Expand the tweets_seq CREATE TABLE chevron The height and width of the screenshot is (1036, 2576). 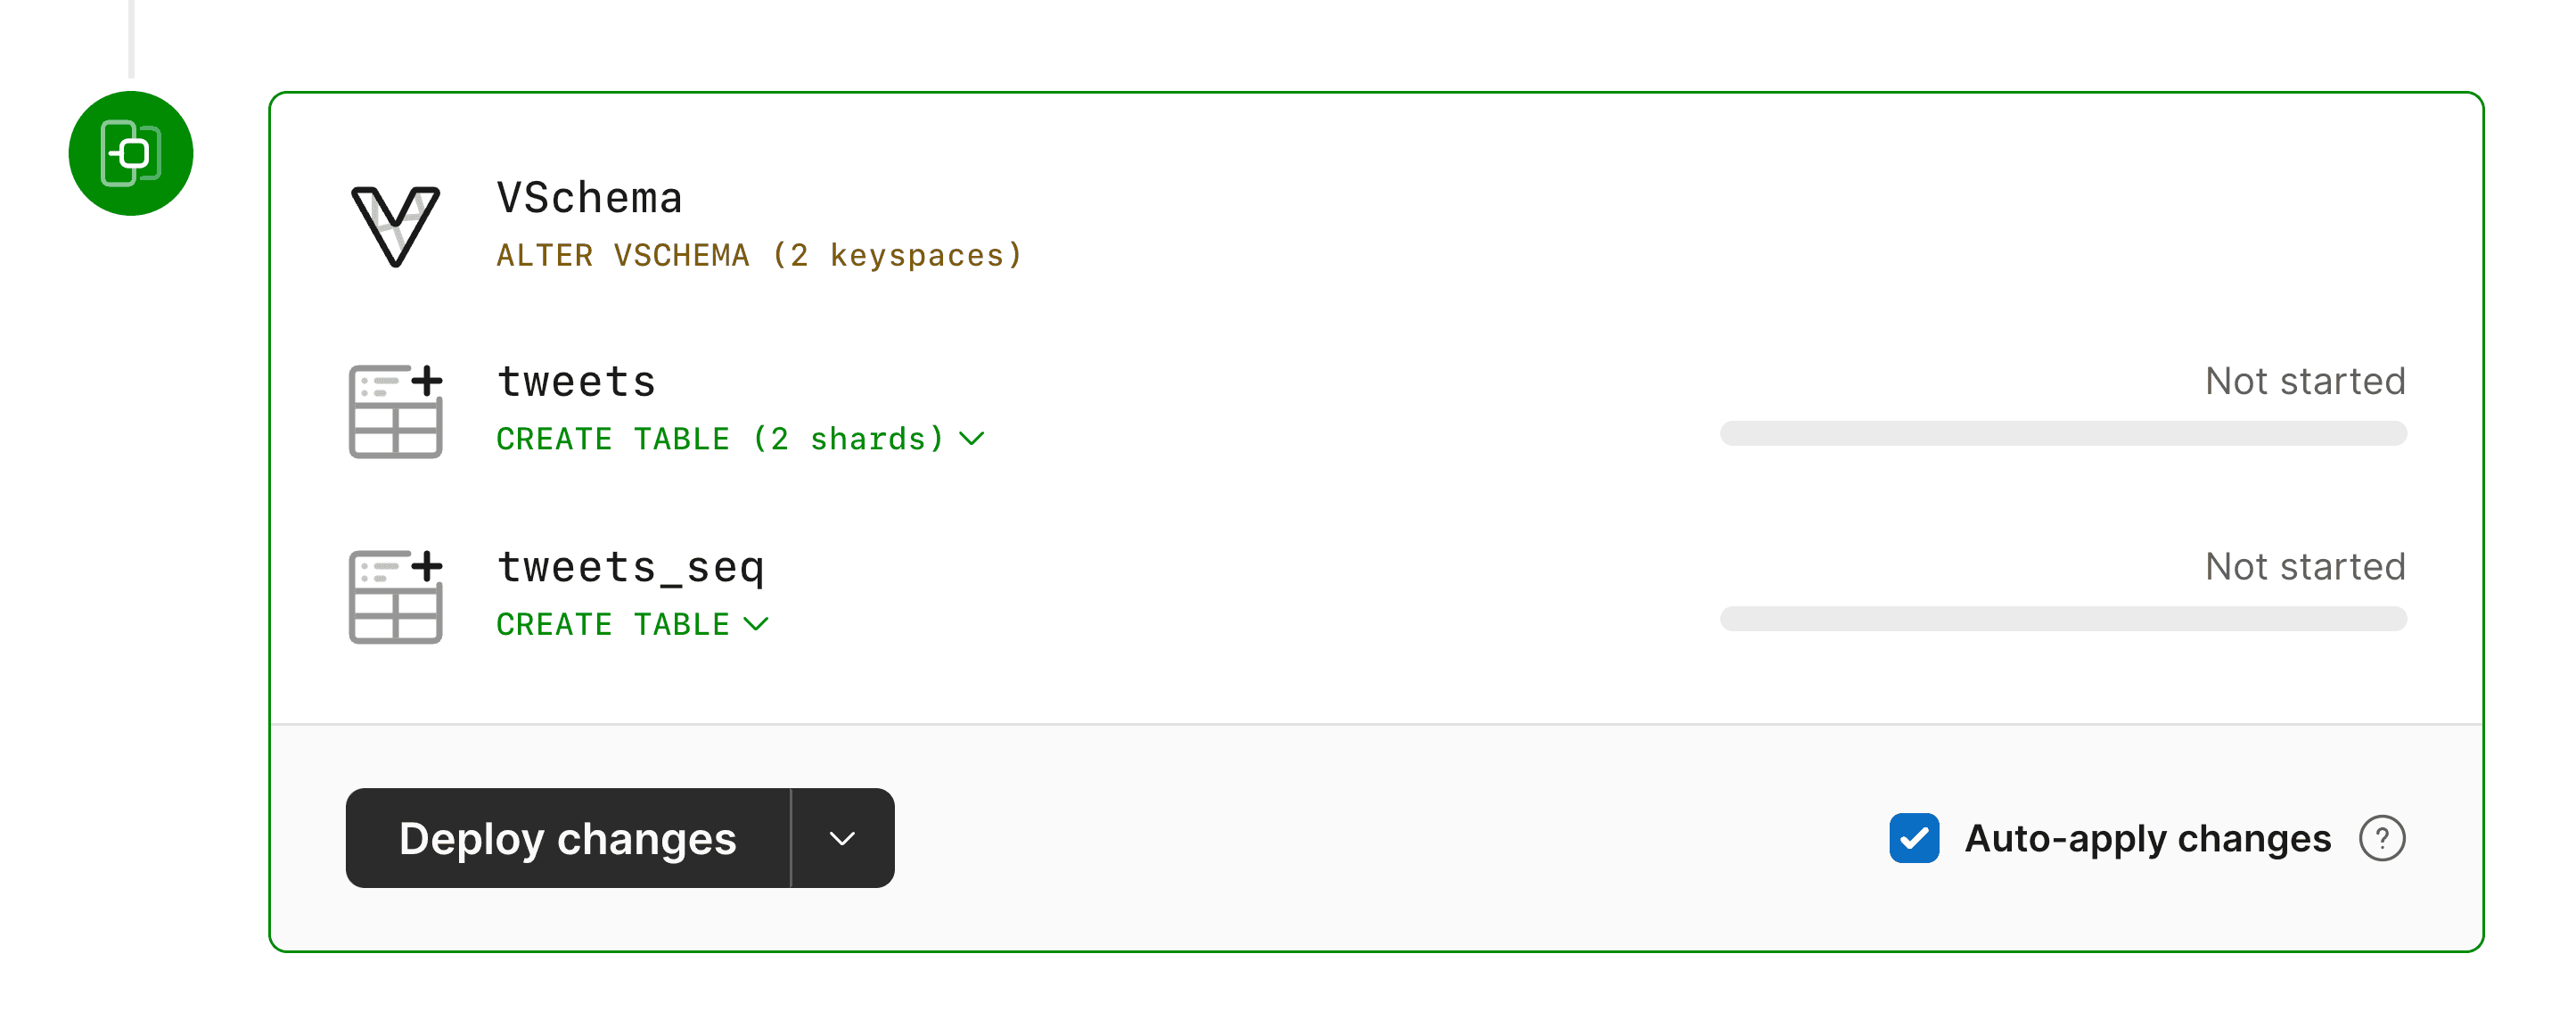click(x=759, y=621)
